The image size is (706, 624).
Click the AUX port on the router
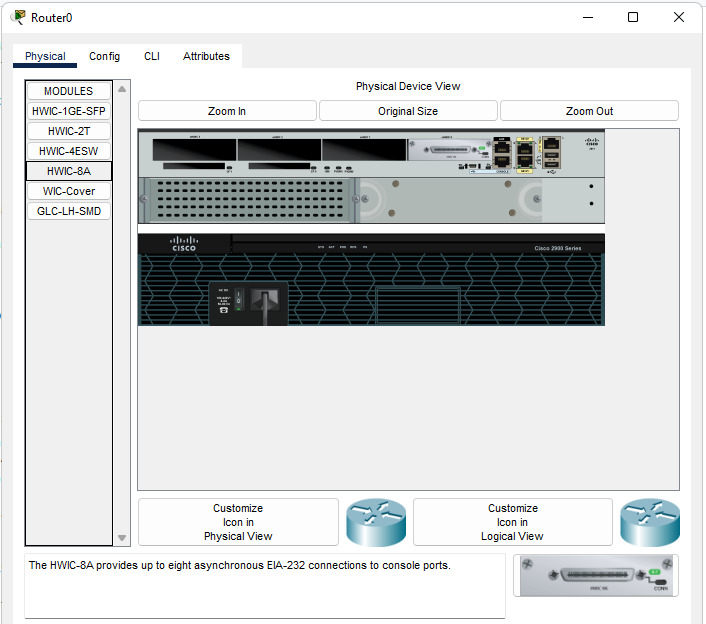(x=502, y=147)
